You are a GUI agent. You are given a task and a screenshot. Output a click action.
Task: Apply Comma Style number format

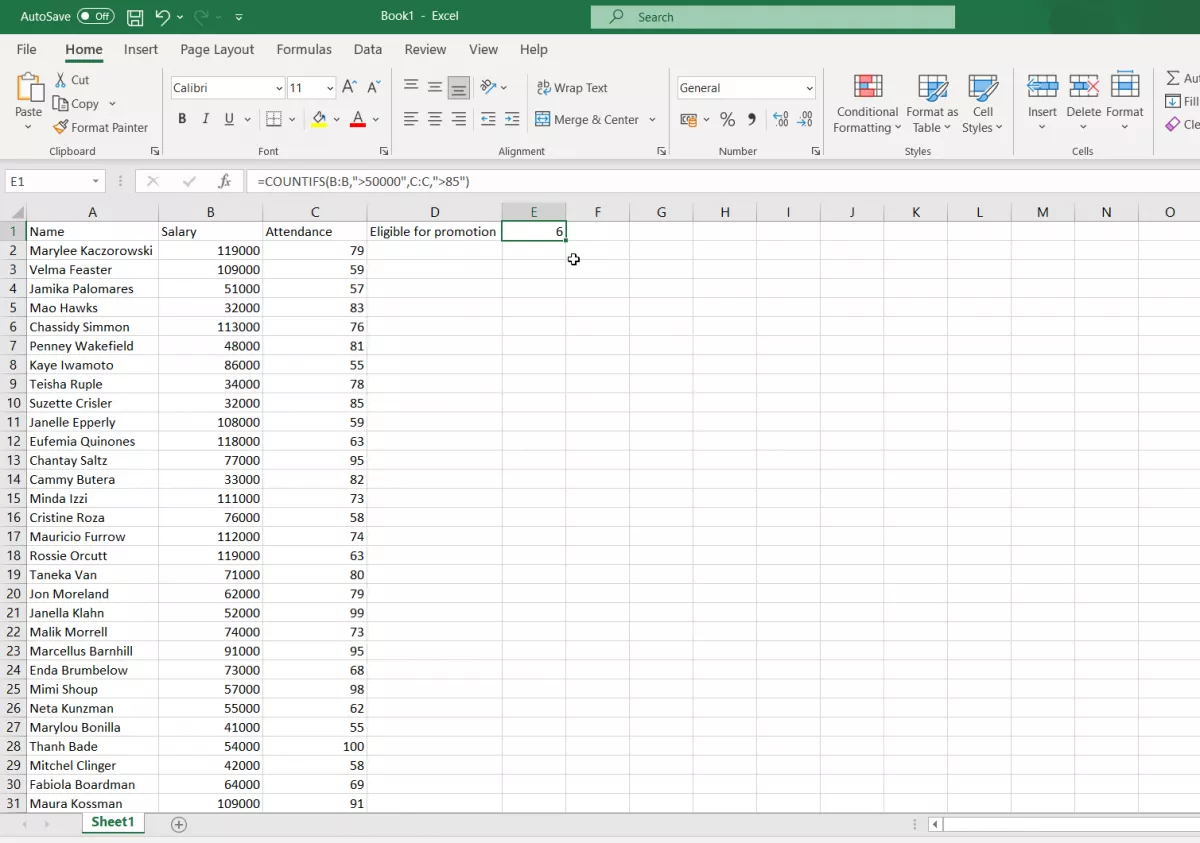point(752,119)
